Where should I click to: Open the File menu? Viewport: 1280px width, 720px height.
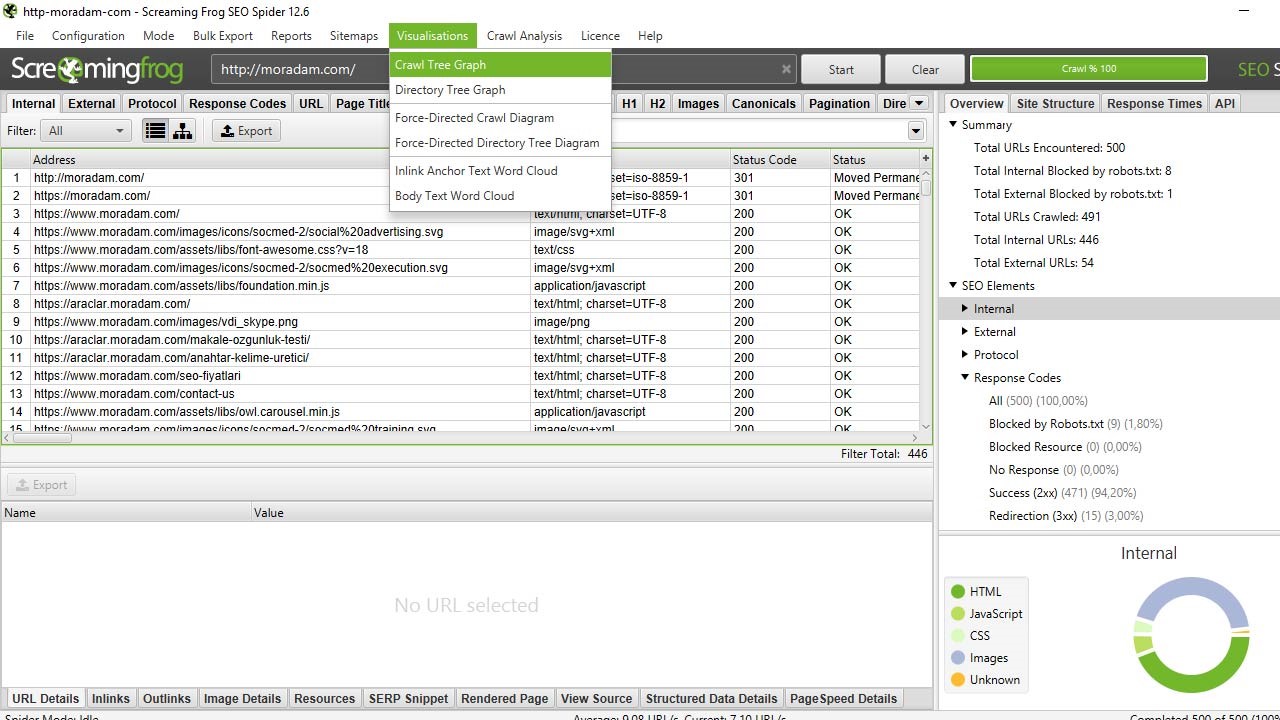pos(25,36)
